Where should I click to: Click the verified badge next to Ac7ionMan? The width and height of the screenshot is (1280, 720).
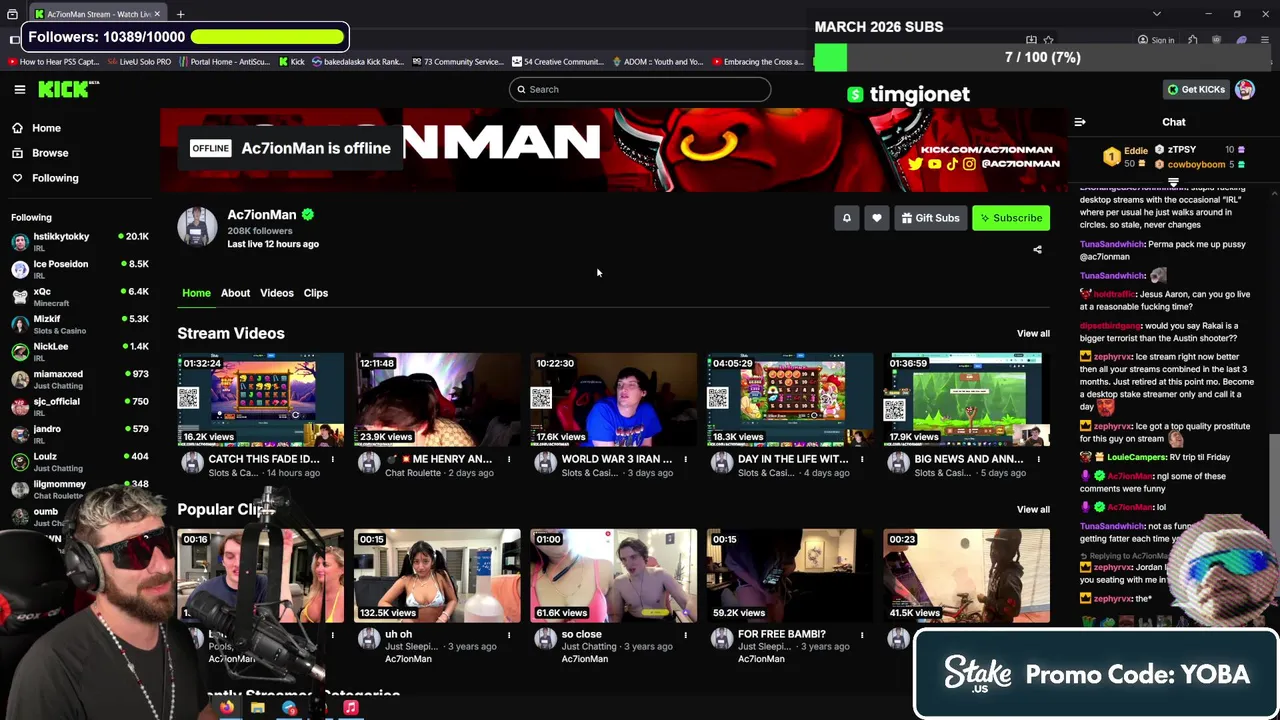tap(308, 214)
